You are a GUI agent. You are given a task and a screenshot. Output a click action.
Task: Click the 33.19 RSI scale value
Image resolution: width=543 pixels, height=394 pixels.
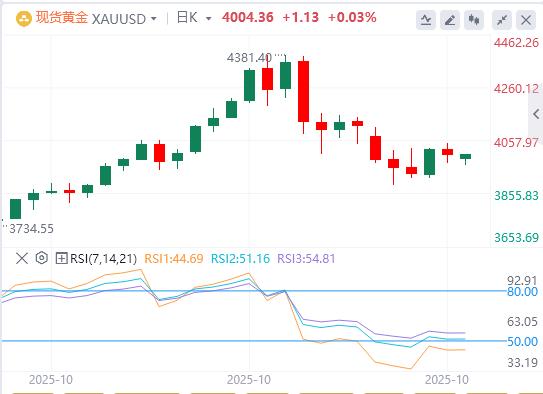point(522,362)
